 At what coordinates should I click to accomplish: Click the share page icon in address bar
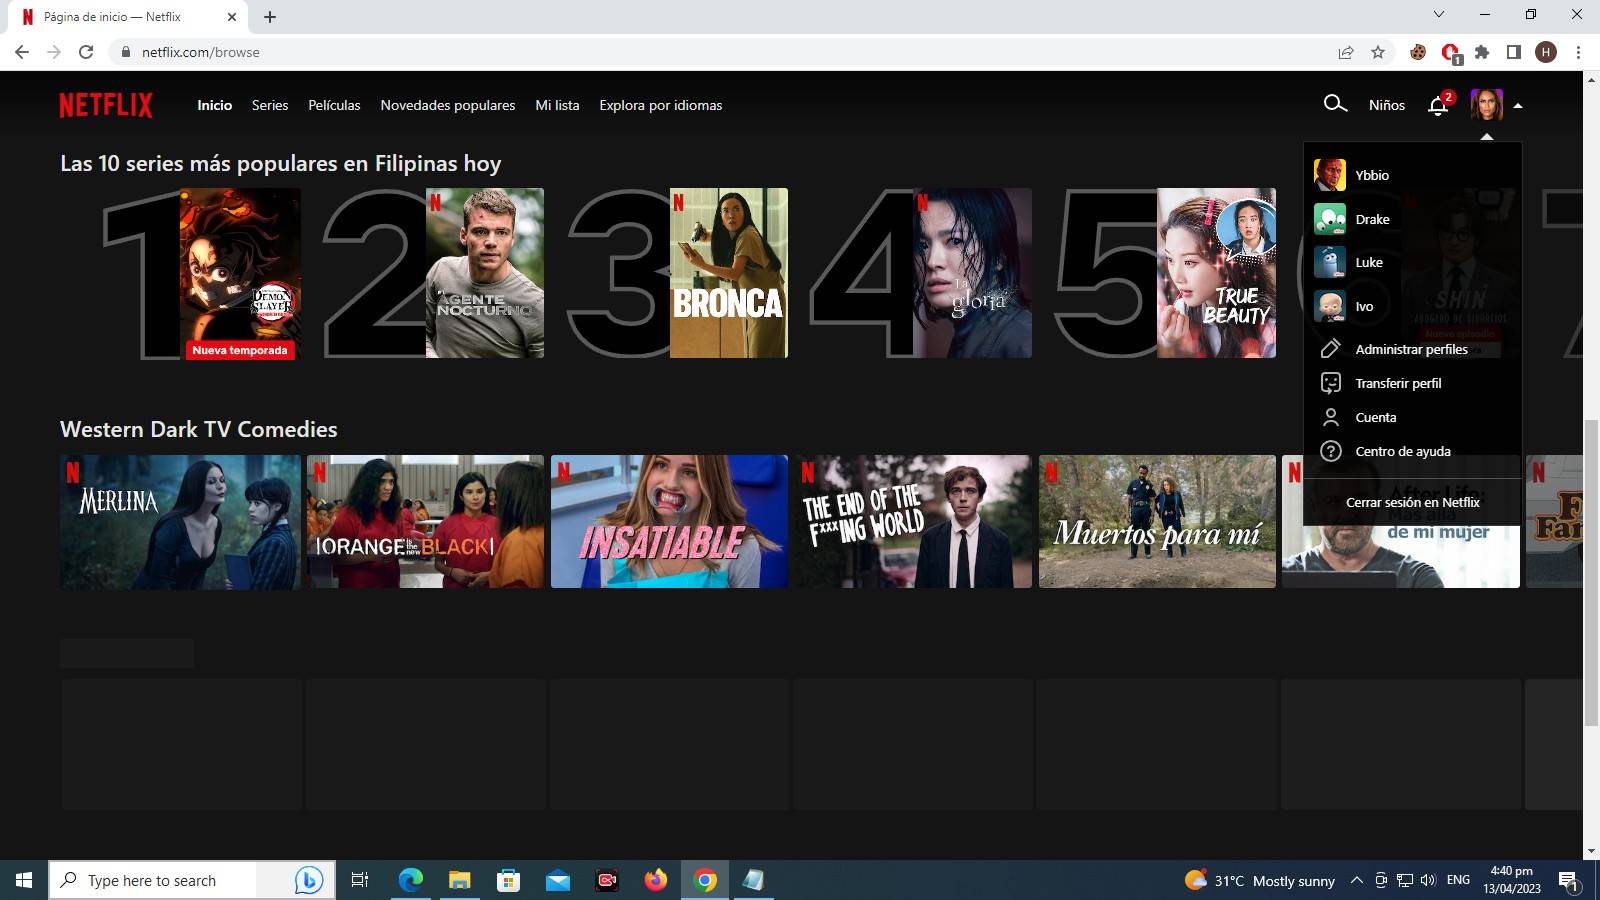click(1346, 52)
